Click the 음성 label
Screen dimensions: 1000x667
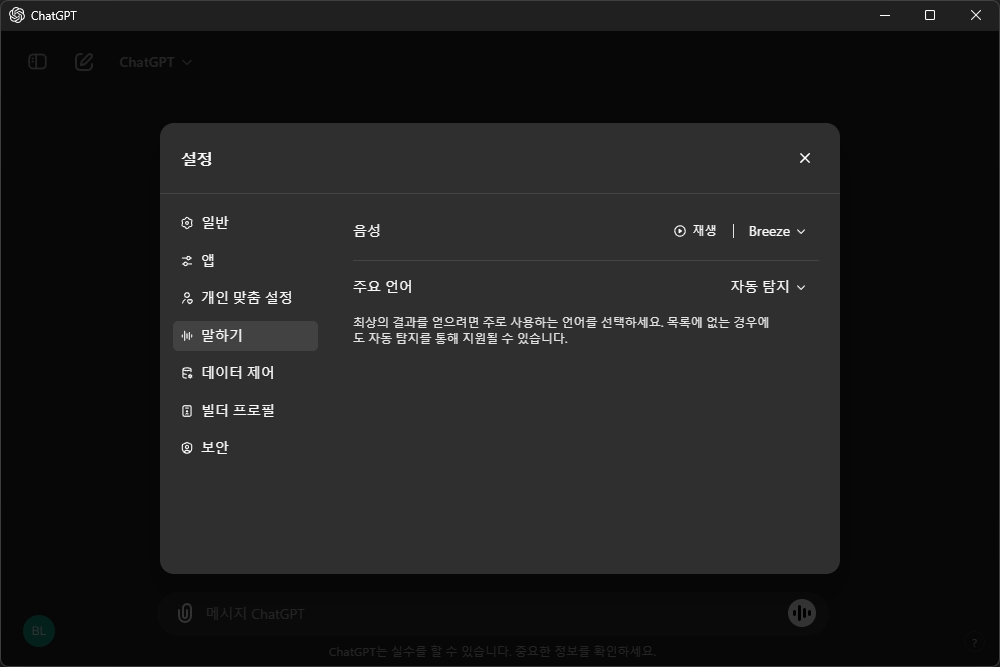point(367,231)
